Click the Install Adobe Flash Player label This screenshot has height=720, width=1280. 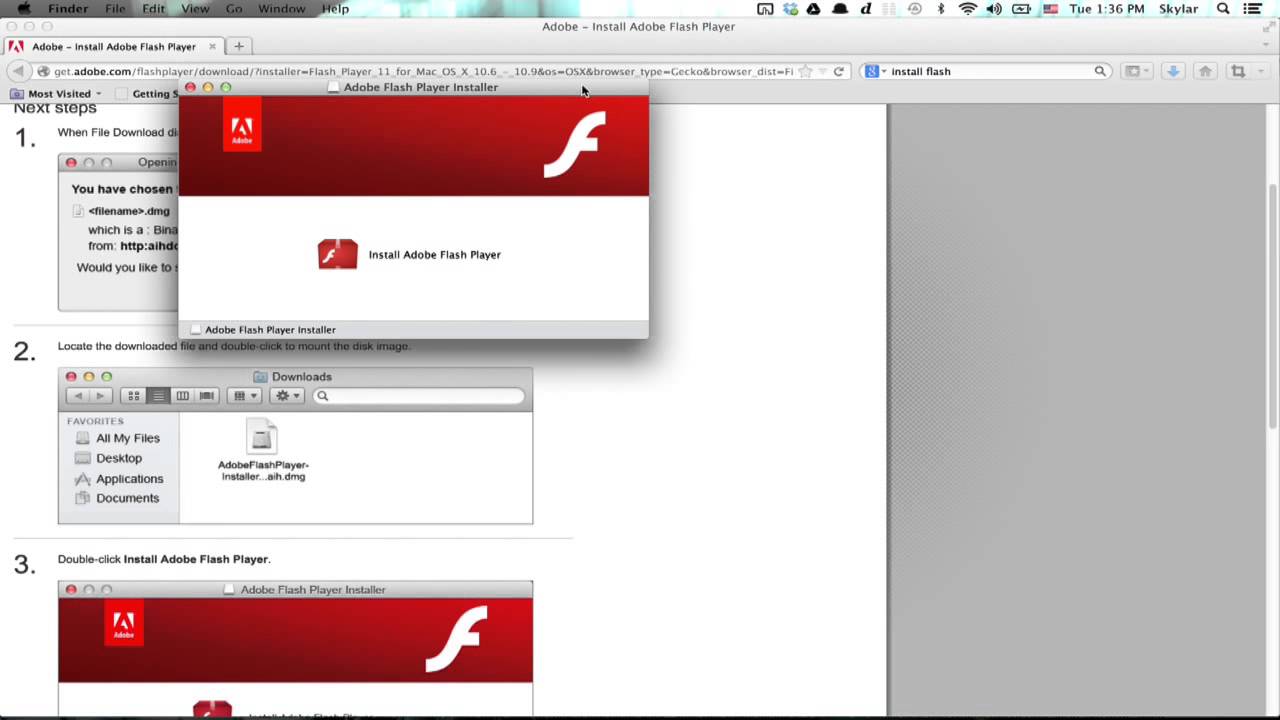coord(435,254)
